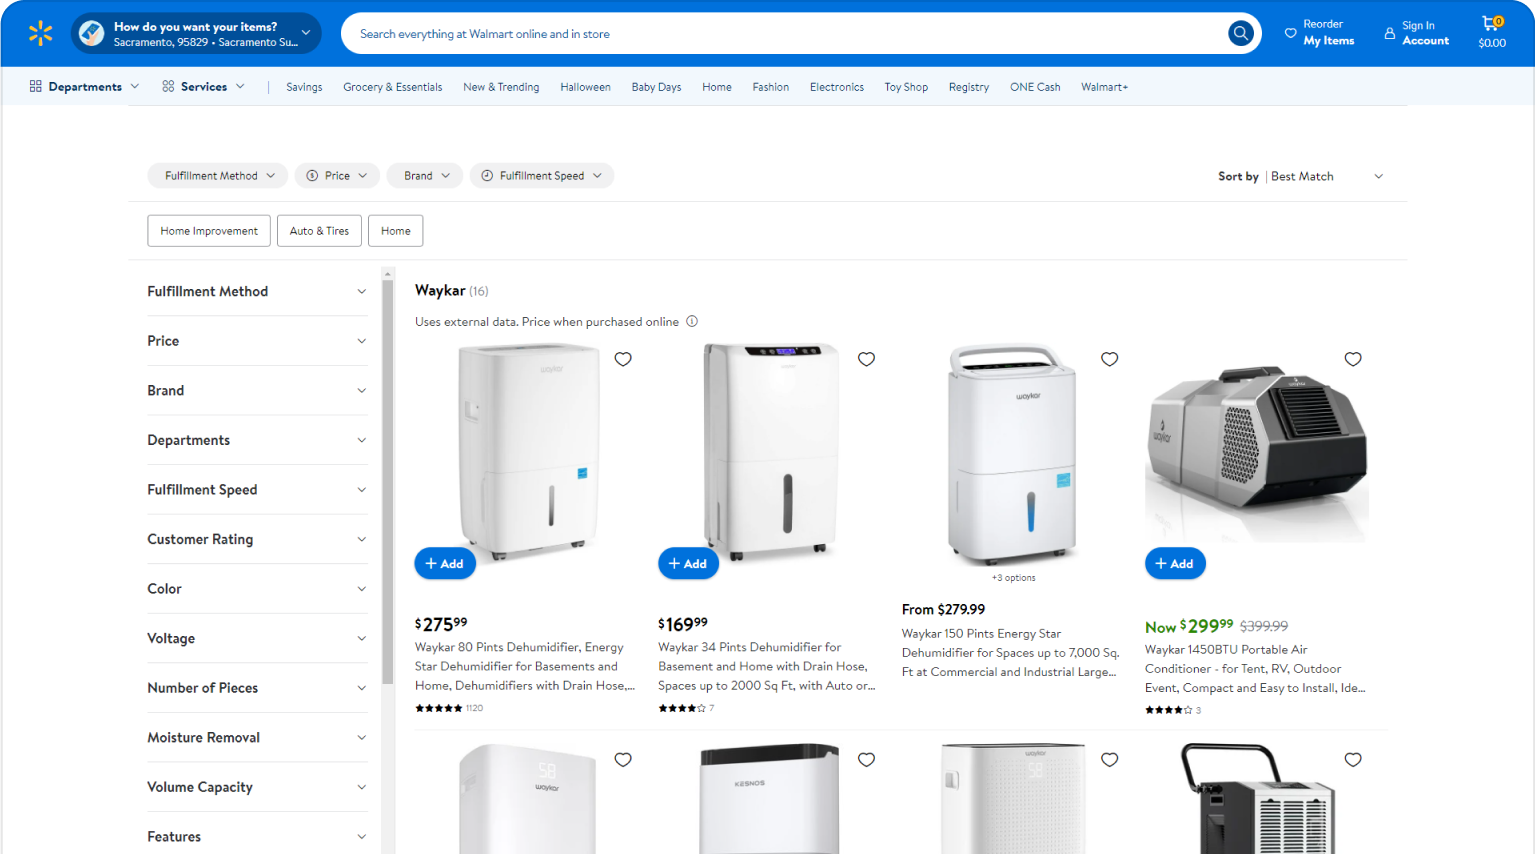Screen dimensions: 1535x854
Task: Add the Waykar portable air conditioner to cart
Action: [1175, 564]
